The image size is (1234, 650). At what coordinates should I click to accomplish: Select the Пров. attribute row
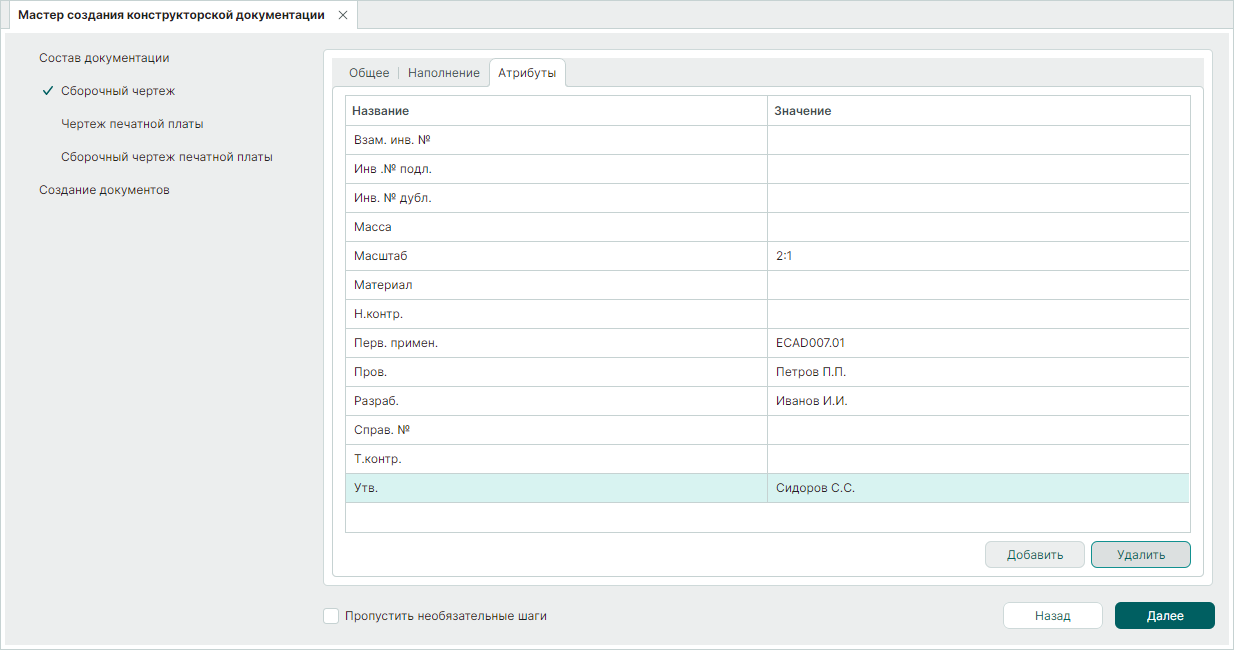555,372
